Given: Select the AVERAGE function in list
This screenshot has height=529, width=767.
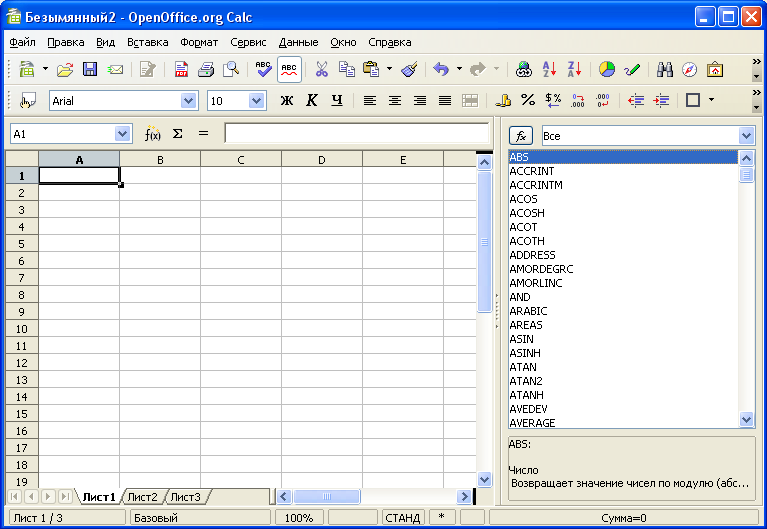Looking at the screenshot, I should [x=532, y=423].
